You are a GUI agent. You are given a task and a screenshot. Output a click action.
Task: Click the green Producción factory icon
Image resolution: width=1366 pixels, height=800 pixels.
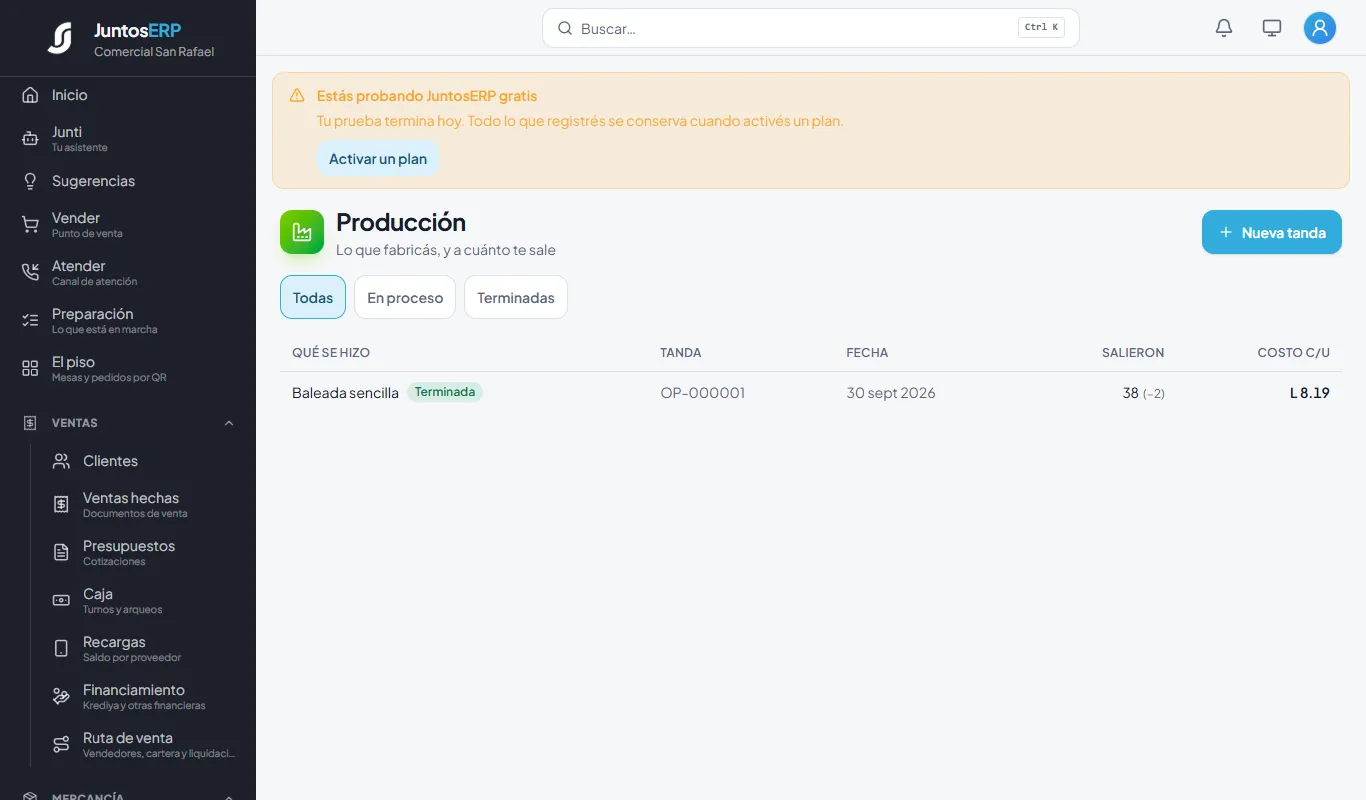pyautogui.click(x=302, y=232)
